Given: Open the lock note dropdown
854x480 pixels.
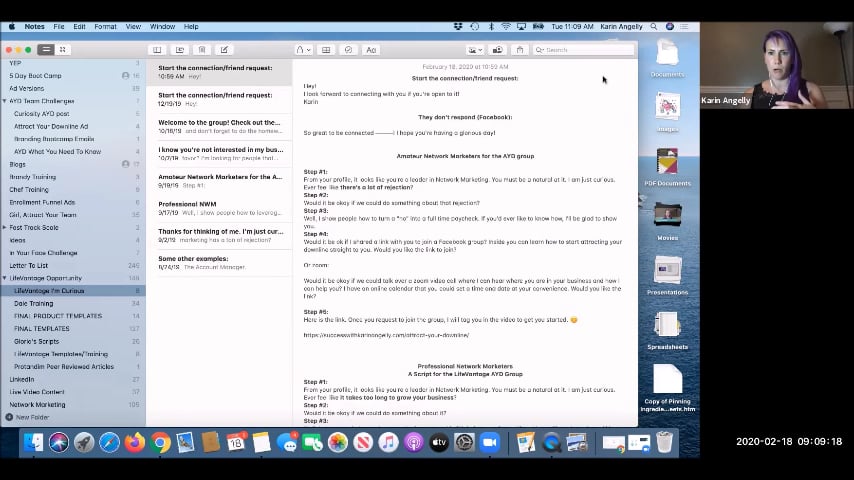Looking at the screenshot, I should tap(303, 50).
